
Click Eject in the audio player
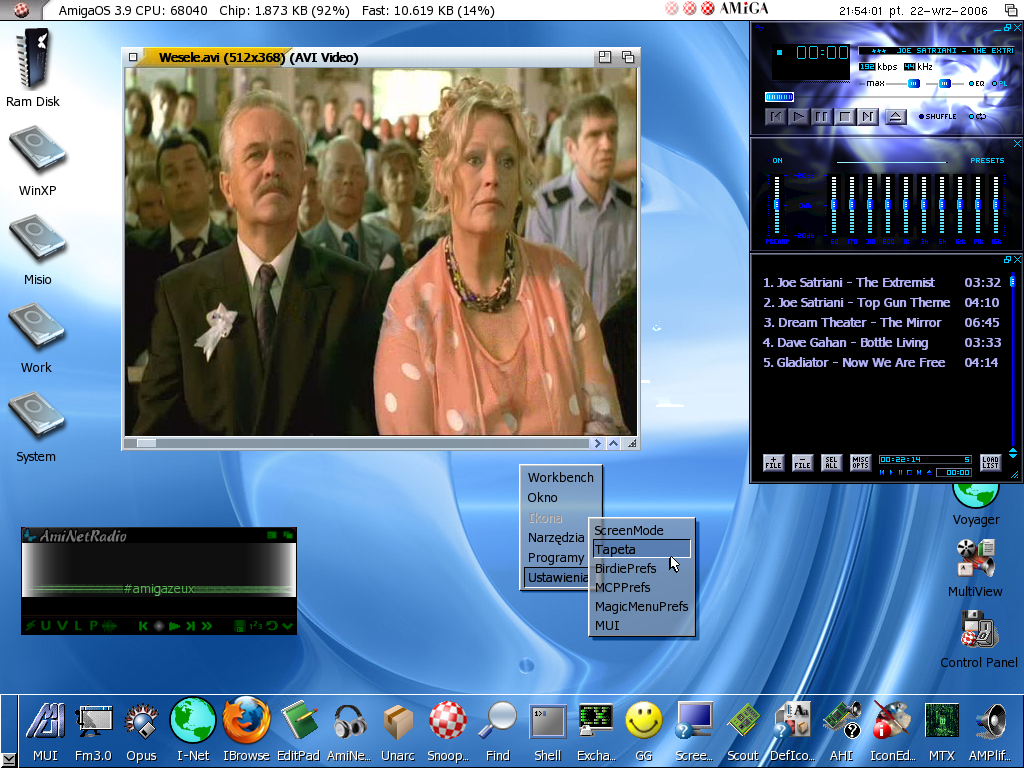point(895,116)
